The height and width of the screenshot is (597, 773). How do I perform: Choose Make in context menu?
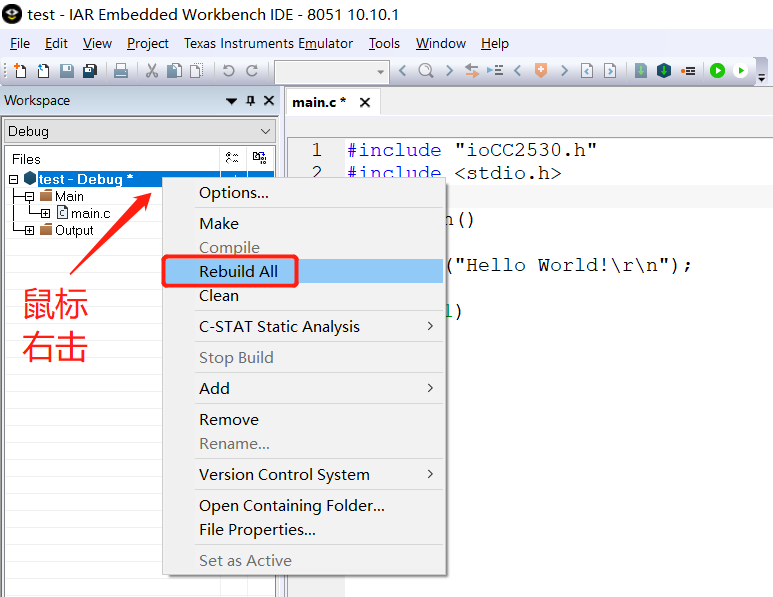click(304, 223)
